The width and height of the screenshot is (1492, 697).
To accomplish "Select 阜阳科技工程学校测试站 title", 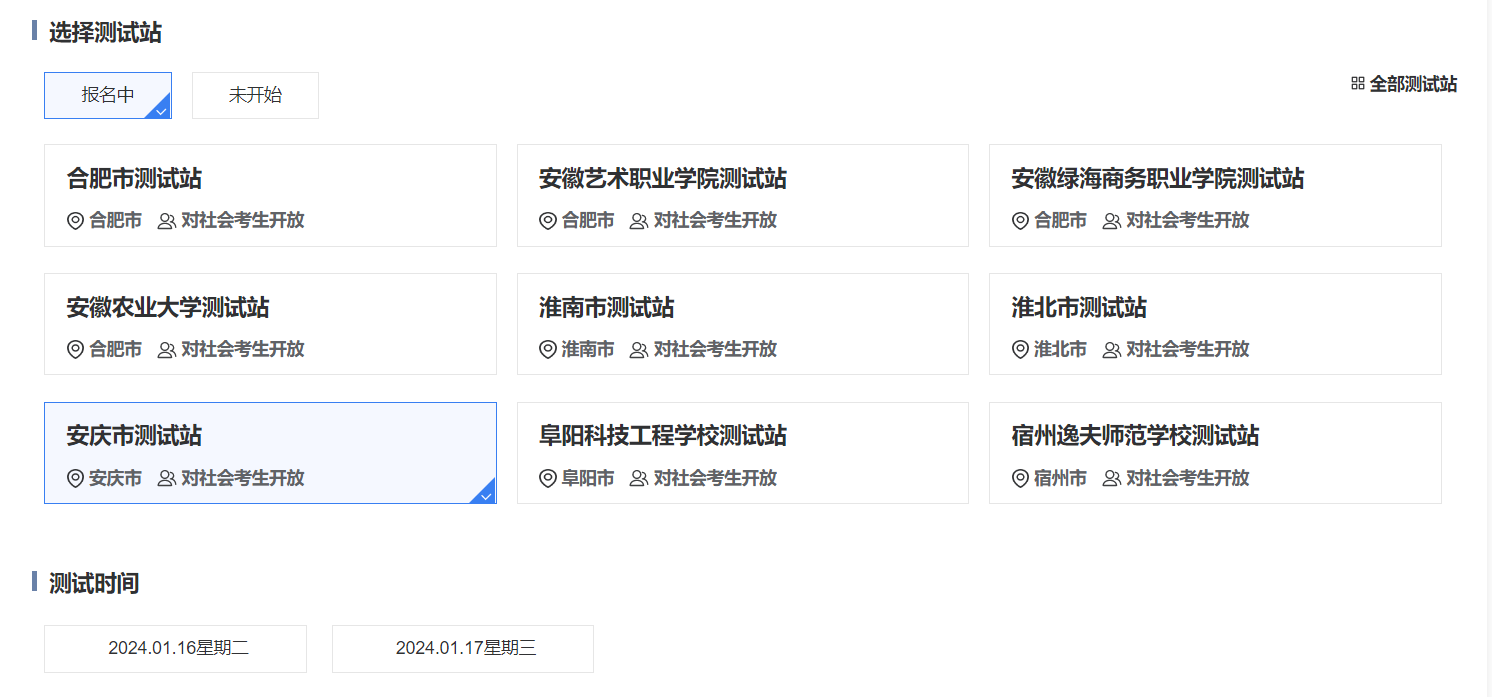I will click(663, 437).
